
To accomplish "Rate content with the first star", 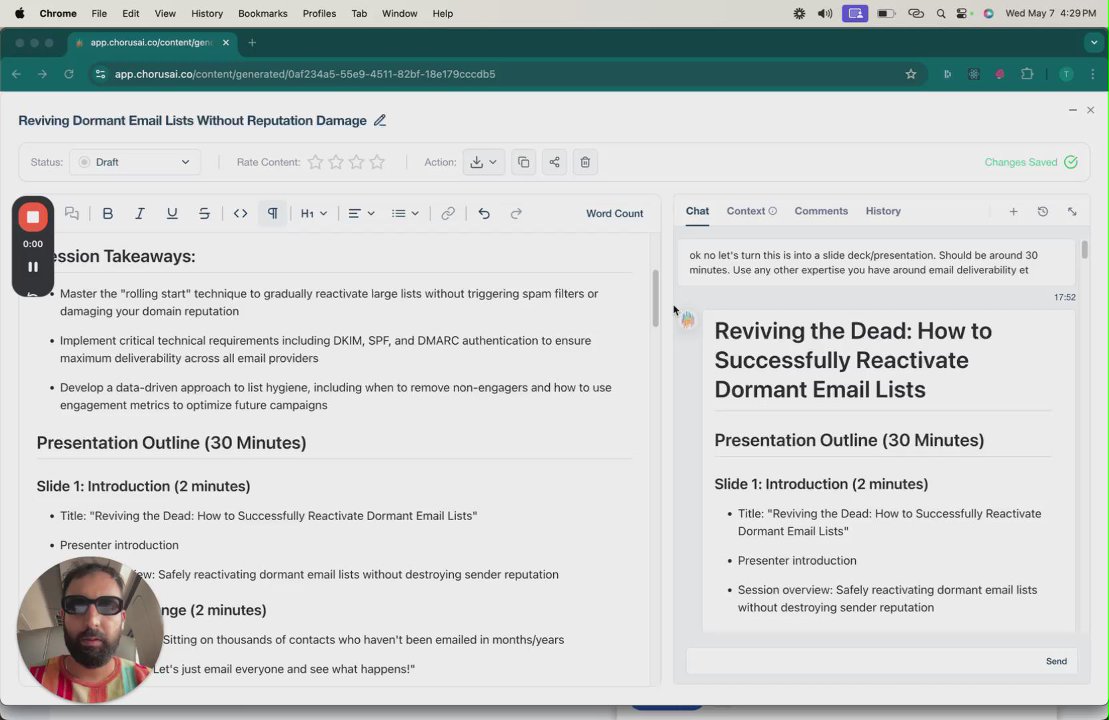I will point(315,162).
